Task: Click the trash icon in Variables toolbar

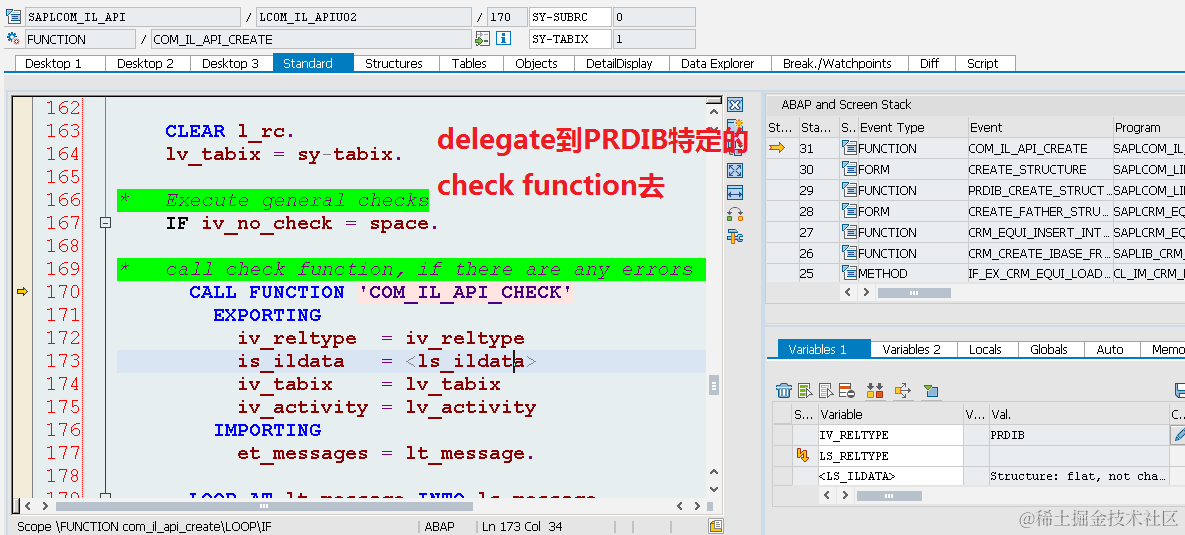Action: click(784, 391)
